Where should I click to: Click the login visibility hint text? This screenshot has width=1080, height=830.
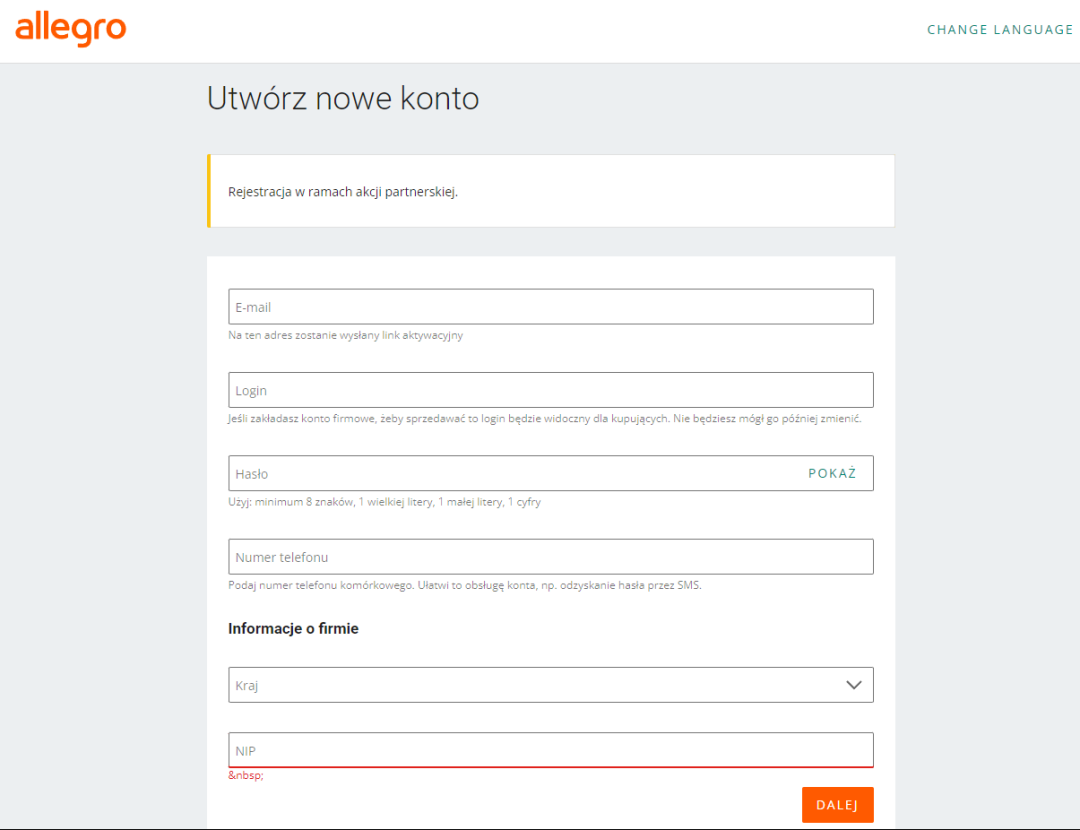pyautogui.click(x=544, y=419)
